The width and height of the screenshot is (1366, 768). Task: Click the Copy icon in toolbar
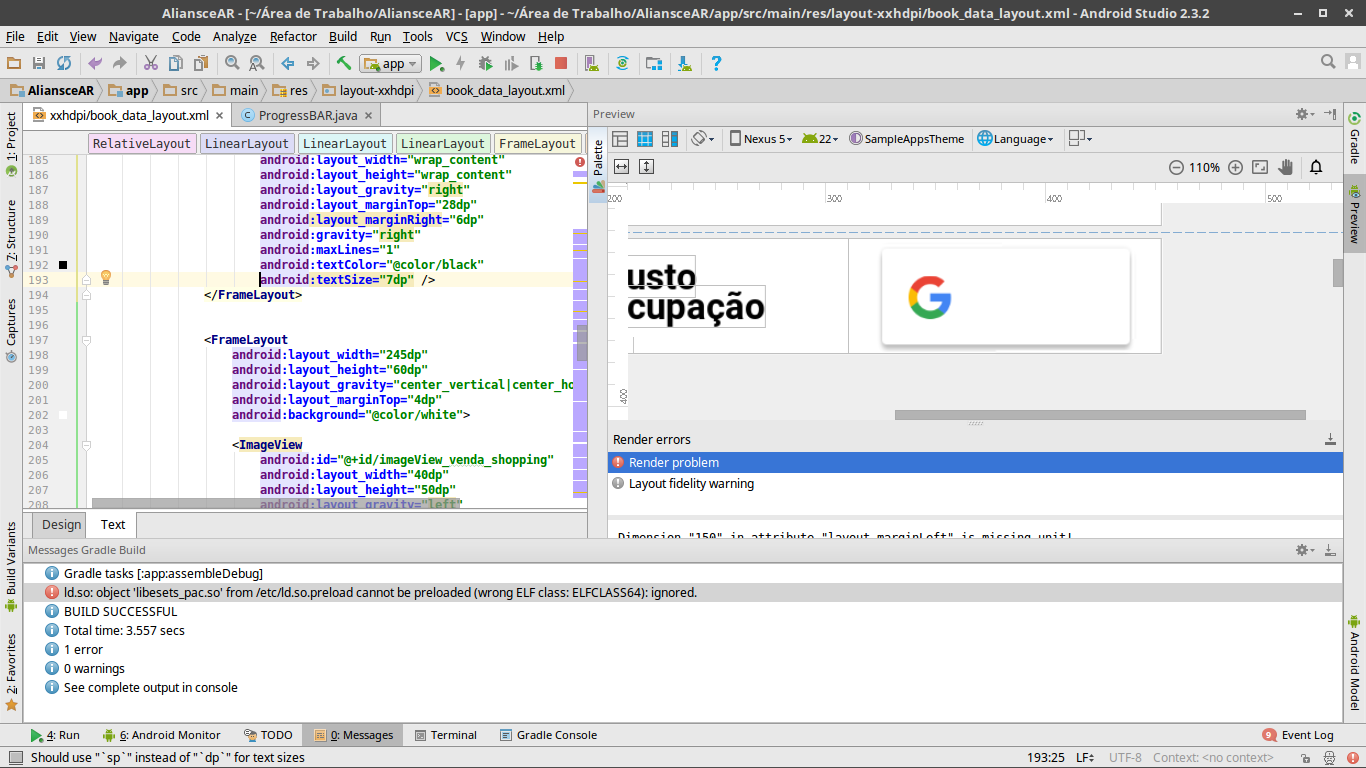(x=176, y=63)
